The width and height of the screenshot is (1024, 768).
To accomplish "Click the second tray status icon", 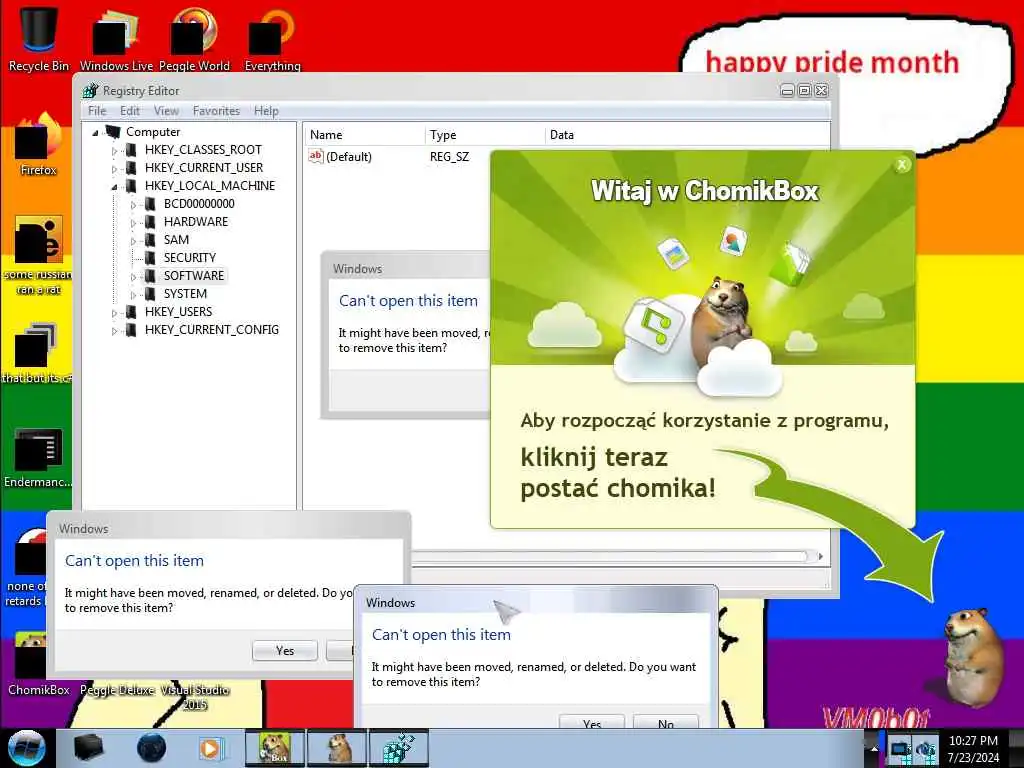I will (x=925, y=751).
